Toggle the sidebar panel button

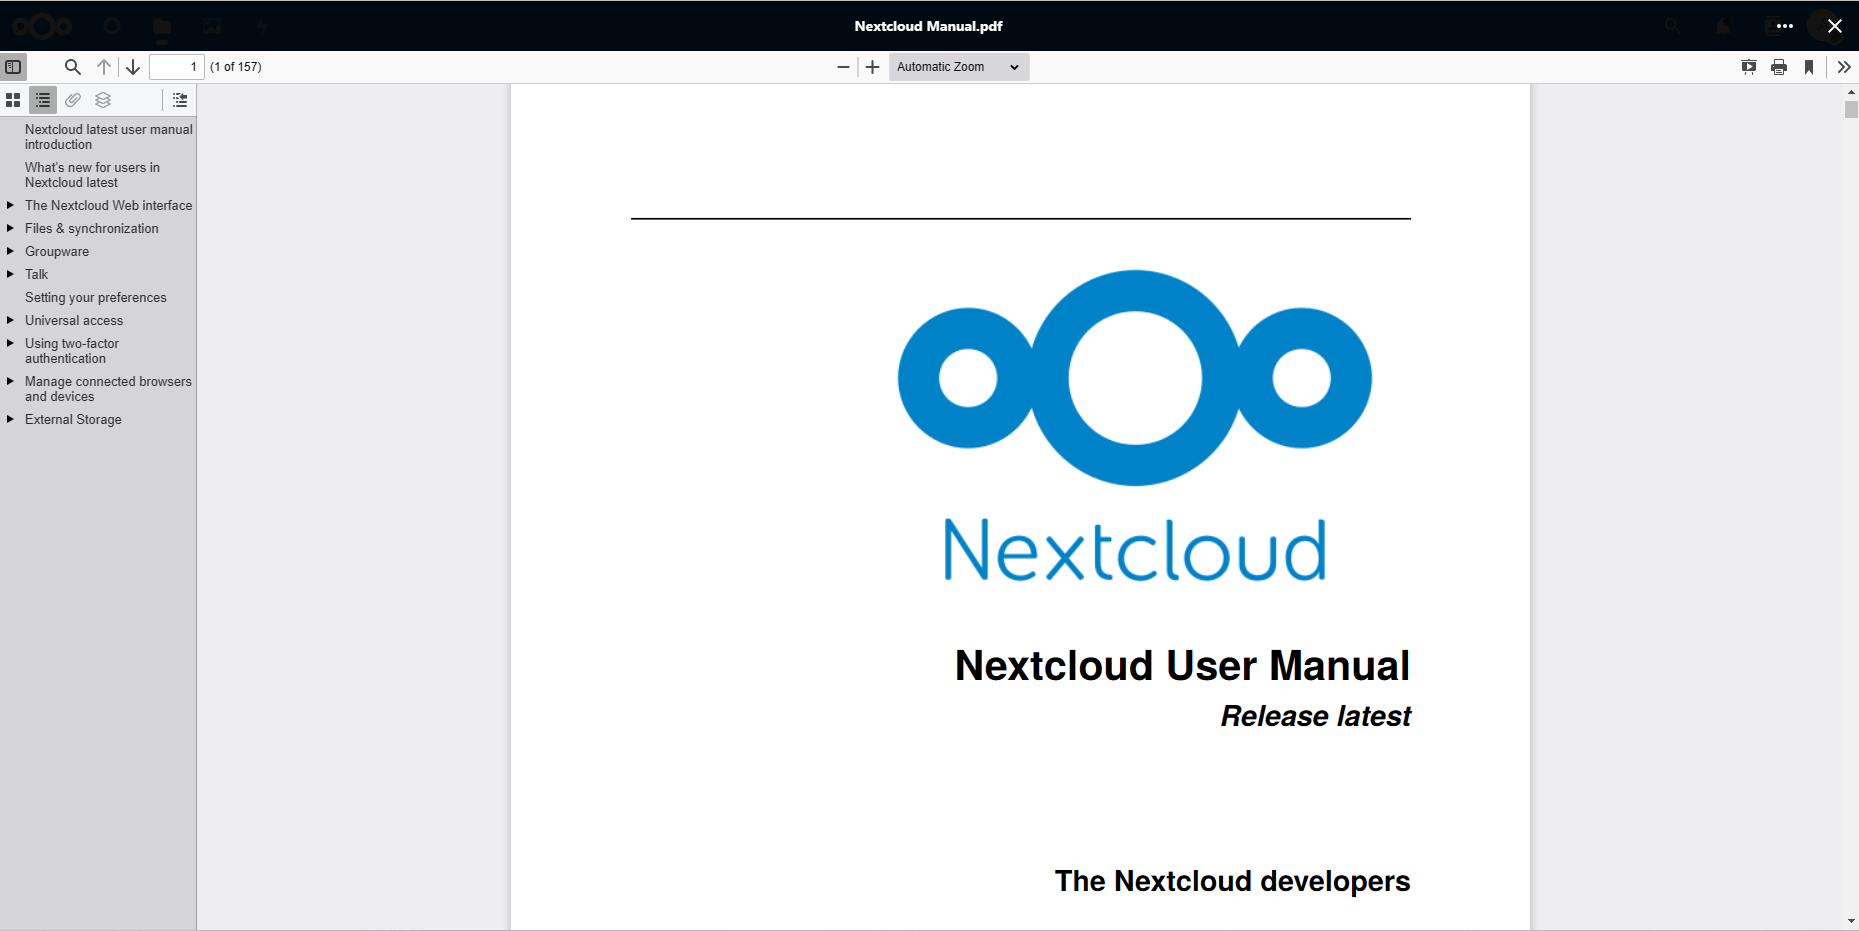[x=13, y=67]
